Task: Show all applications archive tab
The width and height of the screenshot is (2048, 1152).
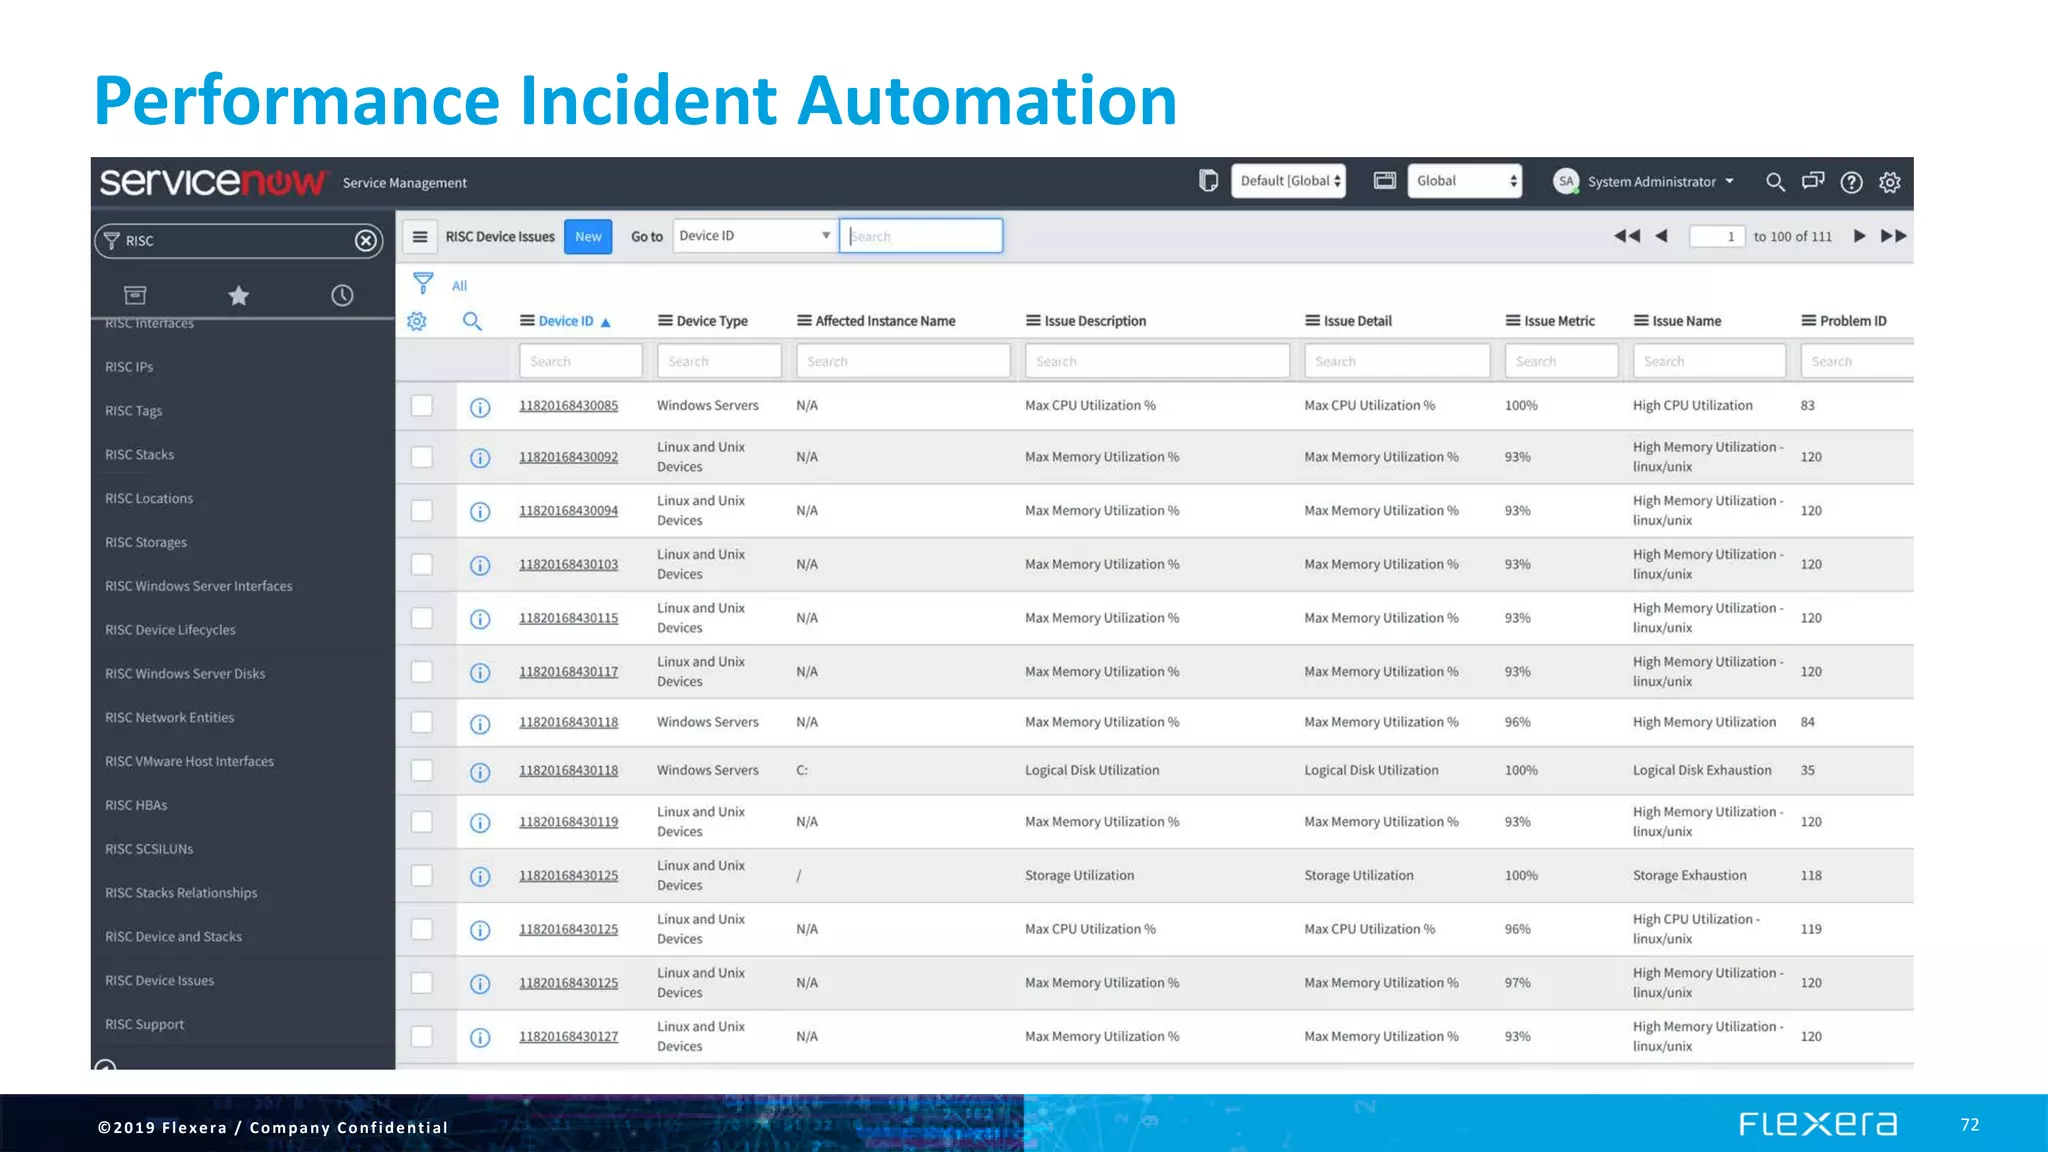Action: coord(135,295)
